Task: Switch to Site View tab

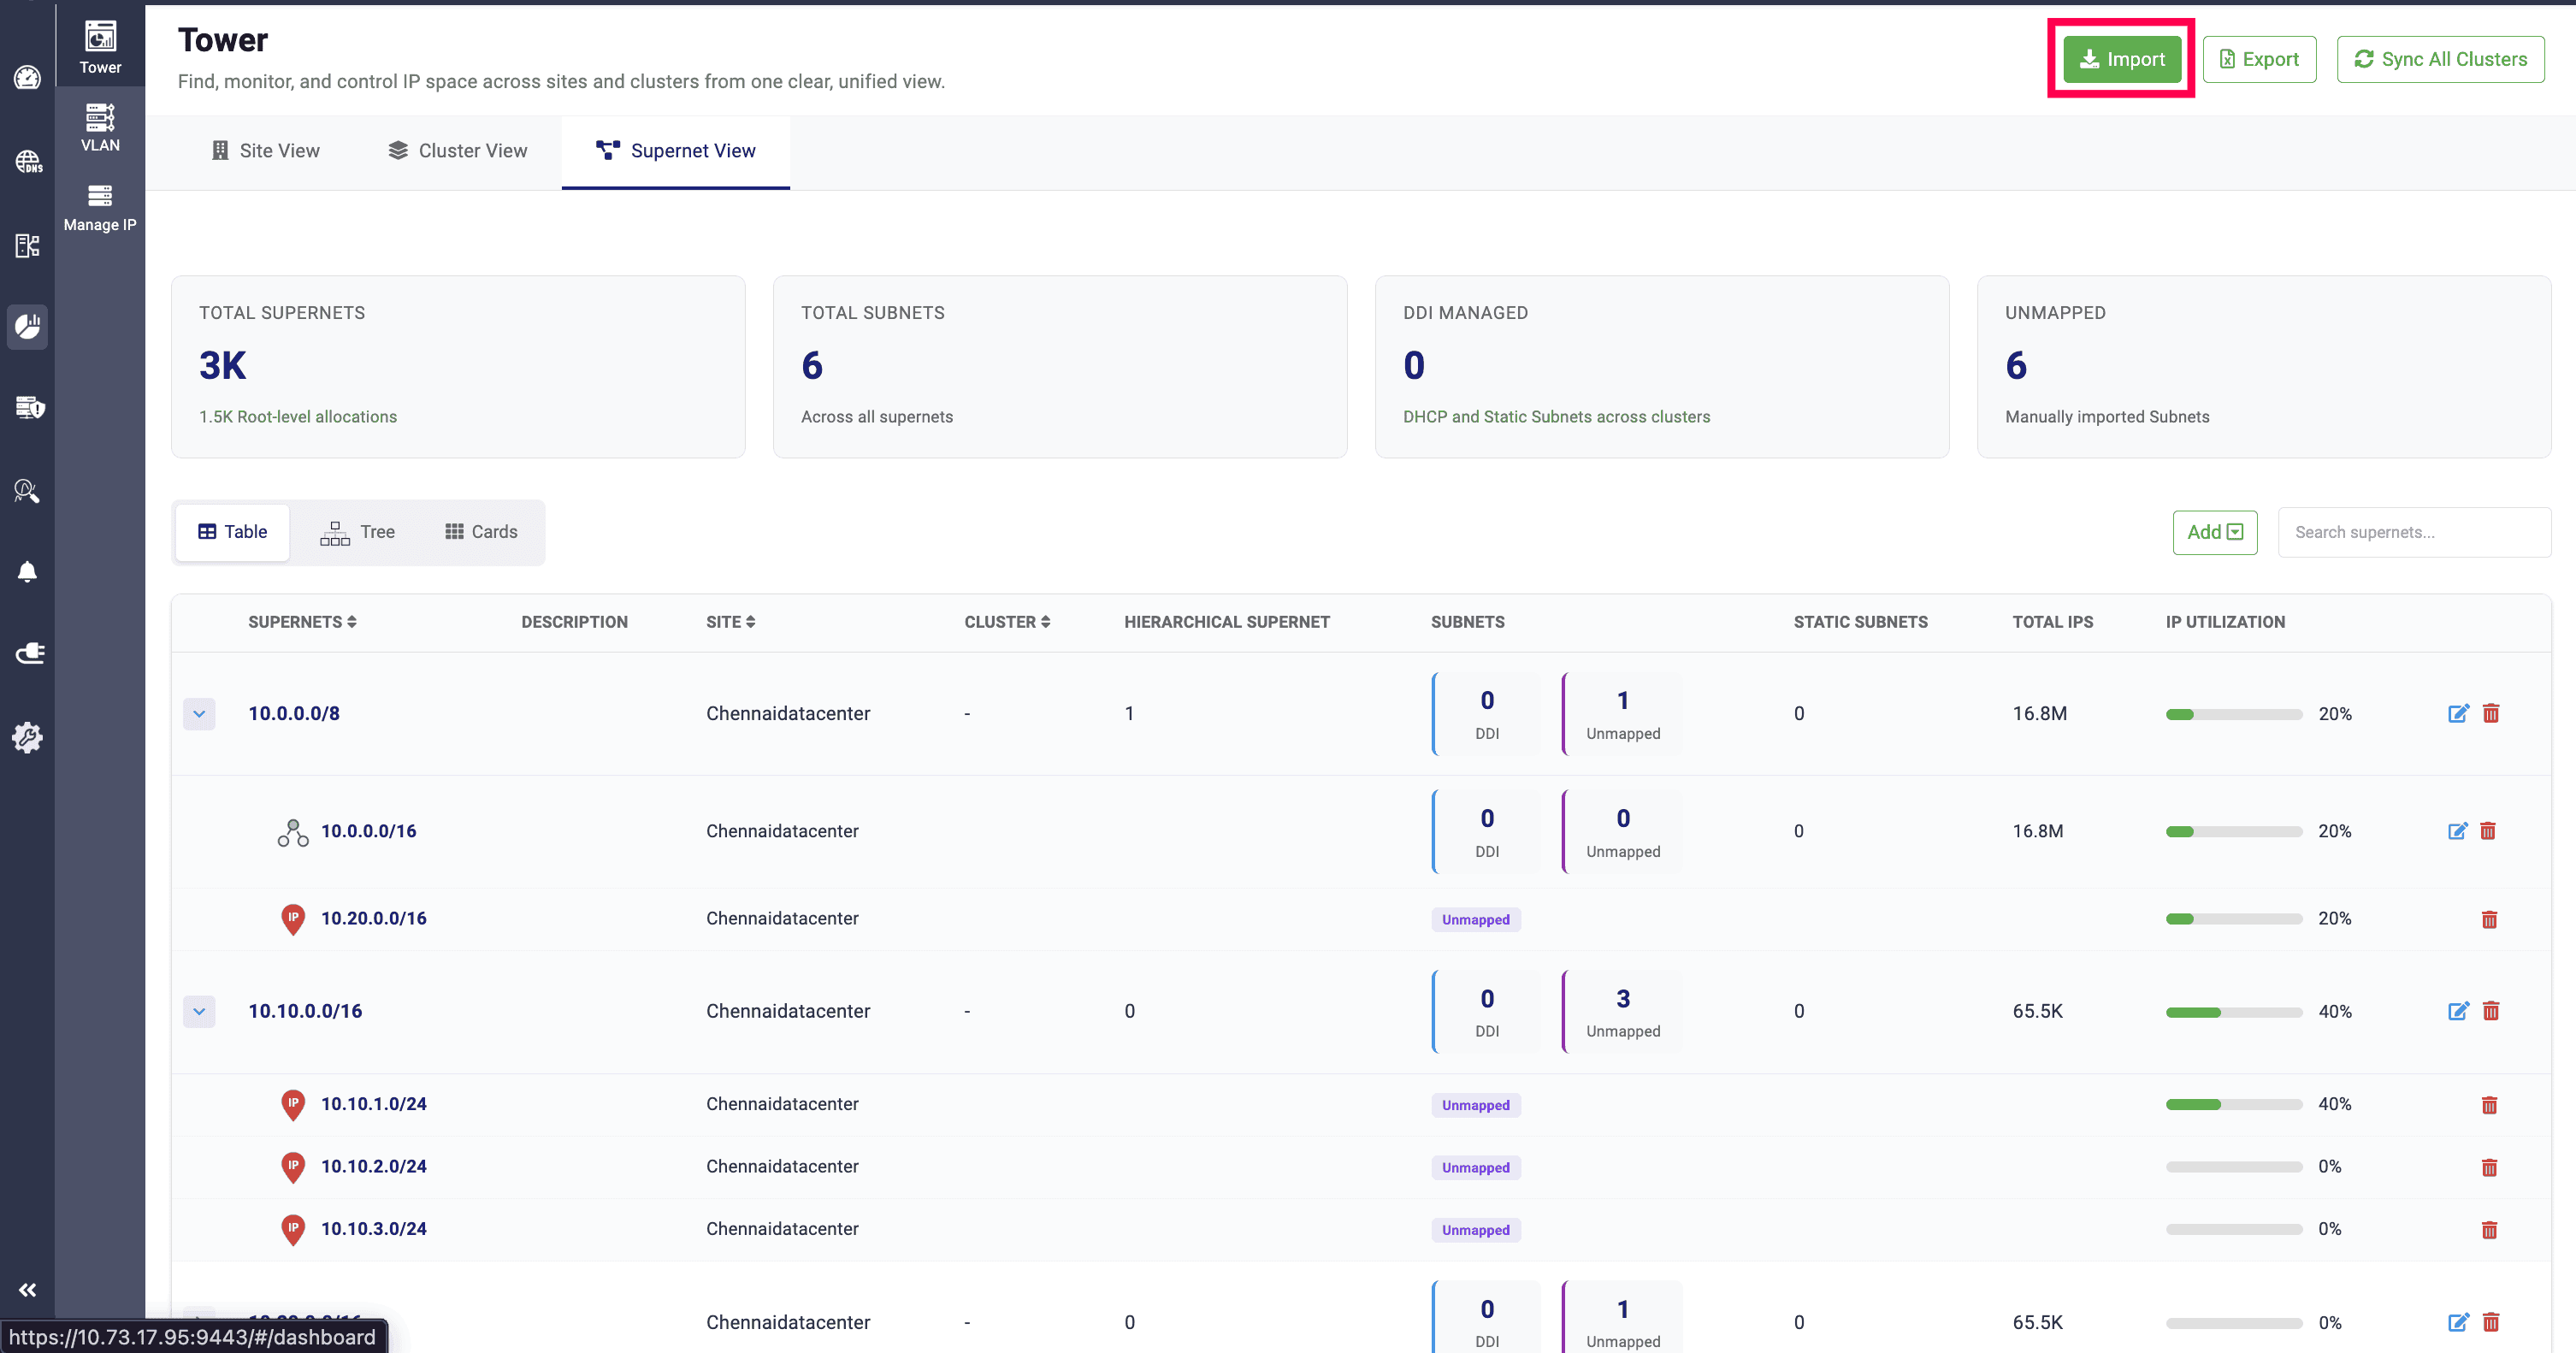Action: click(266, 151)
